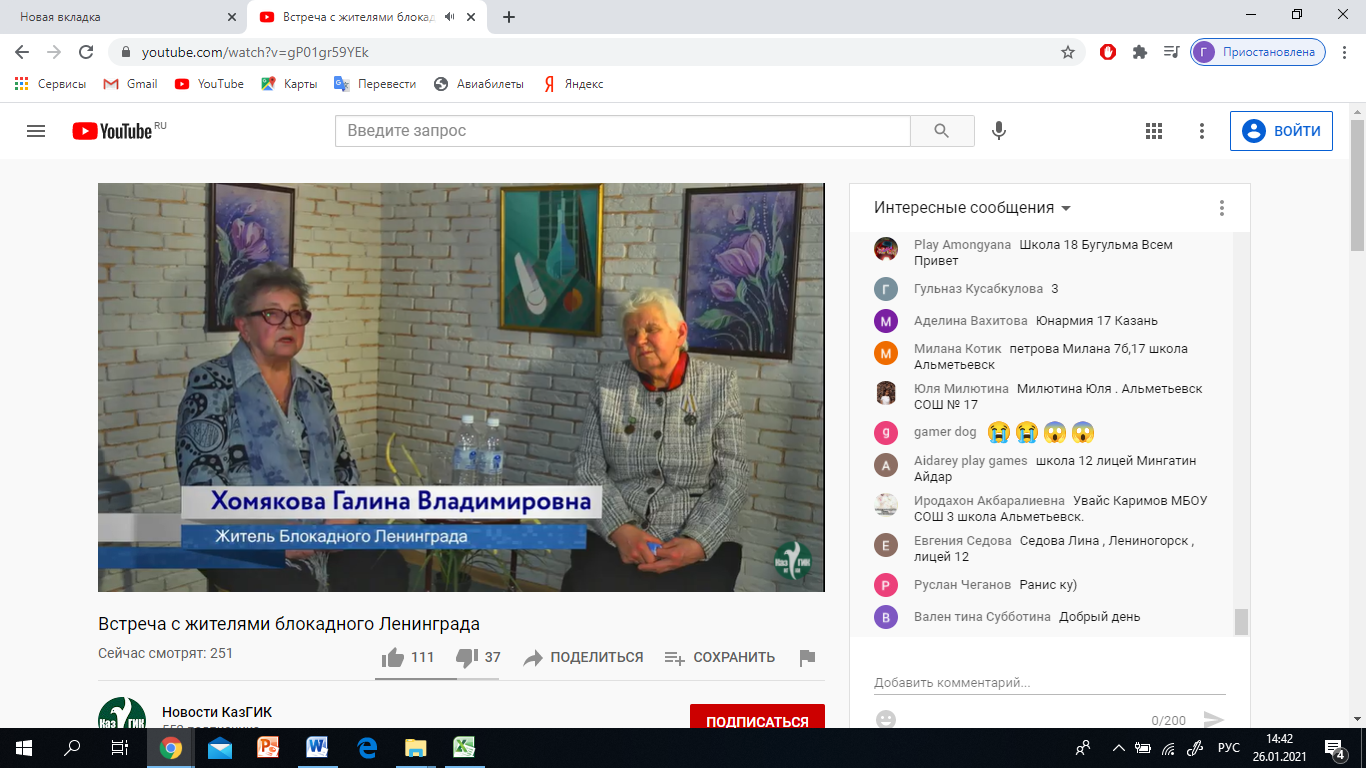The image size is (1366, 768).
Task: Focus the Введите запрос search field
Action: click(622, 131)
